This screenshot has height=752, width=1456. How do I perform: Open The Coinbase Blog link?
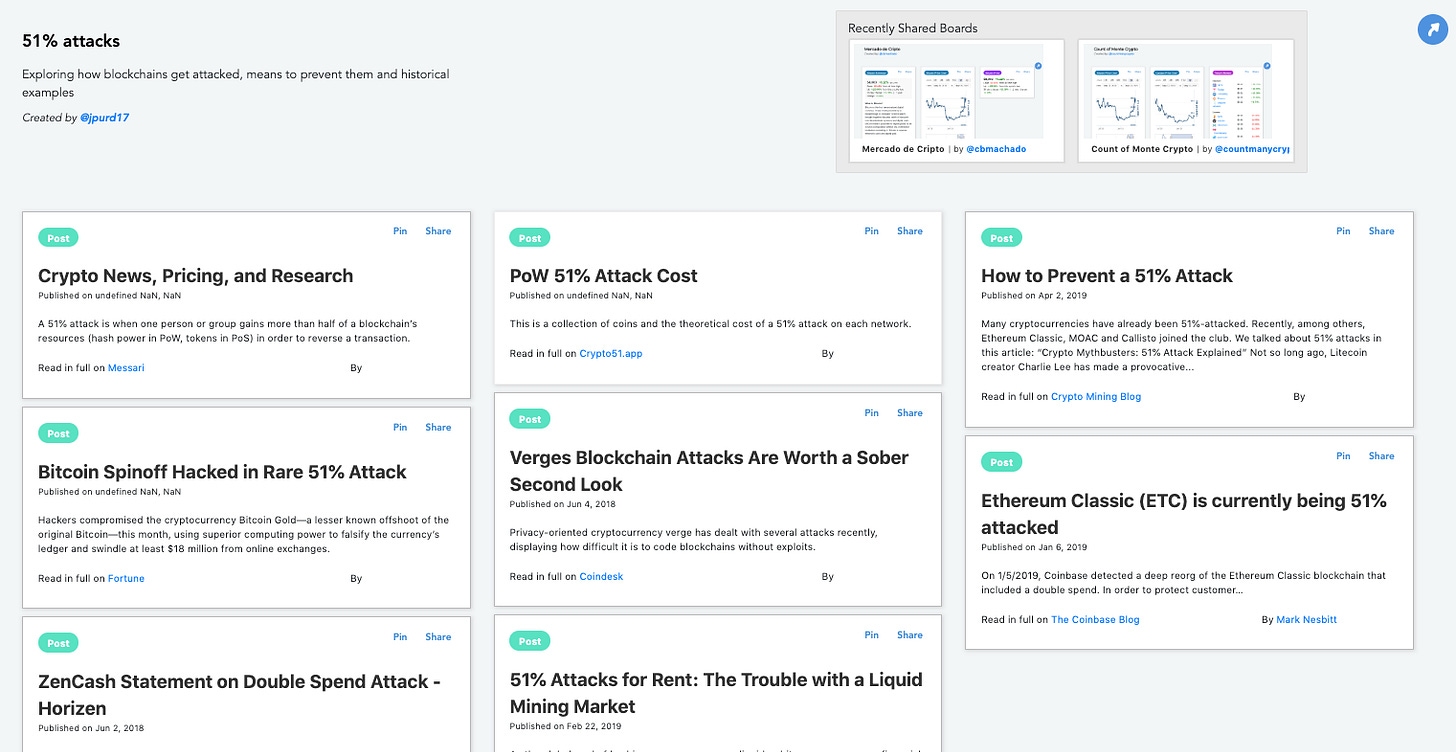pyautogui.click(x=1095, y=620)
